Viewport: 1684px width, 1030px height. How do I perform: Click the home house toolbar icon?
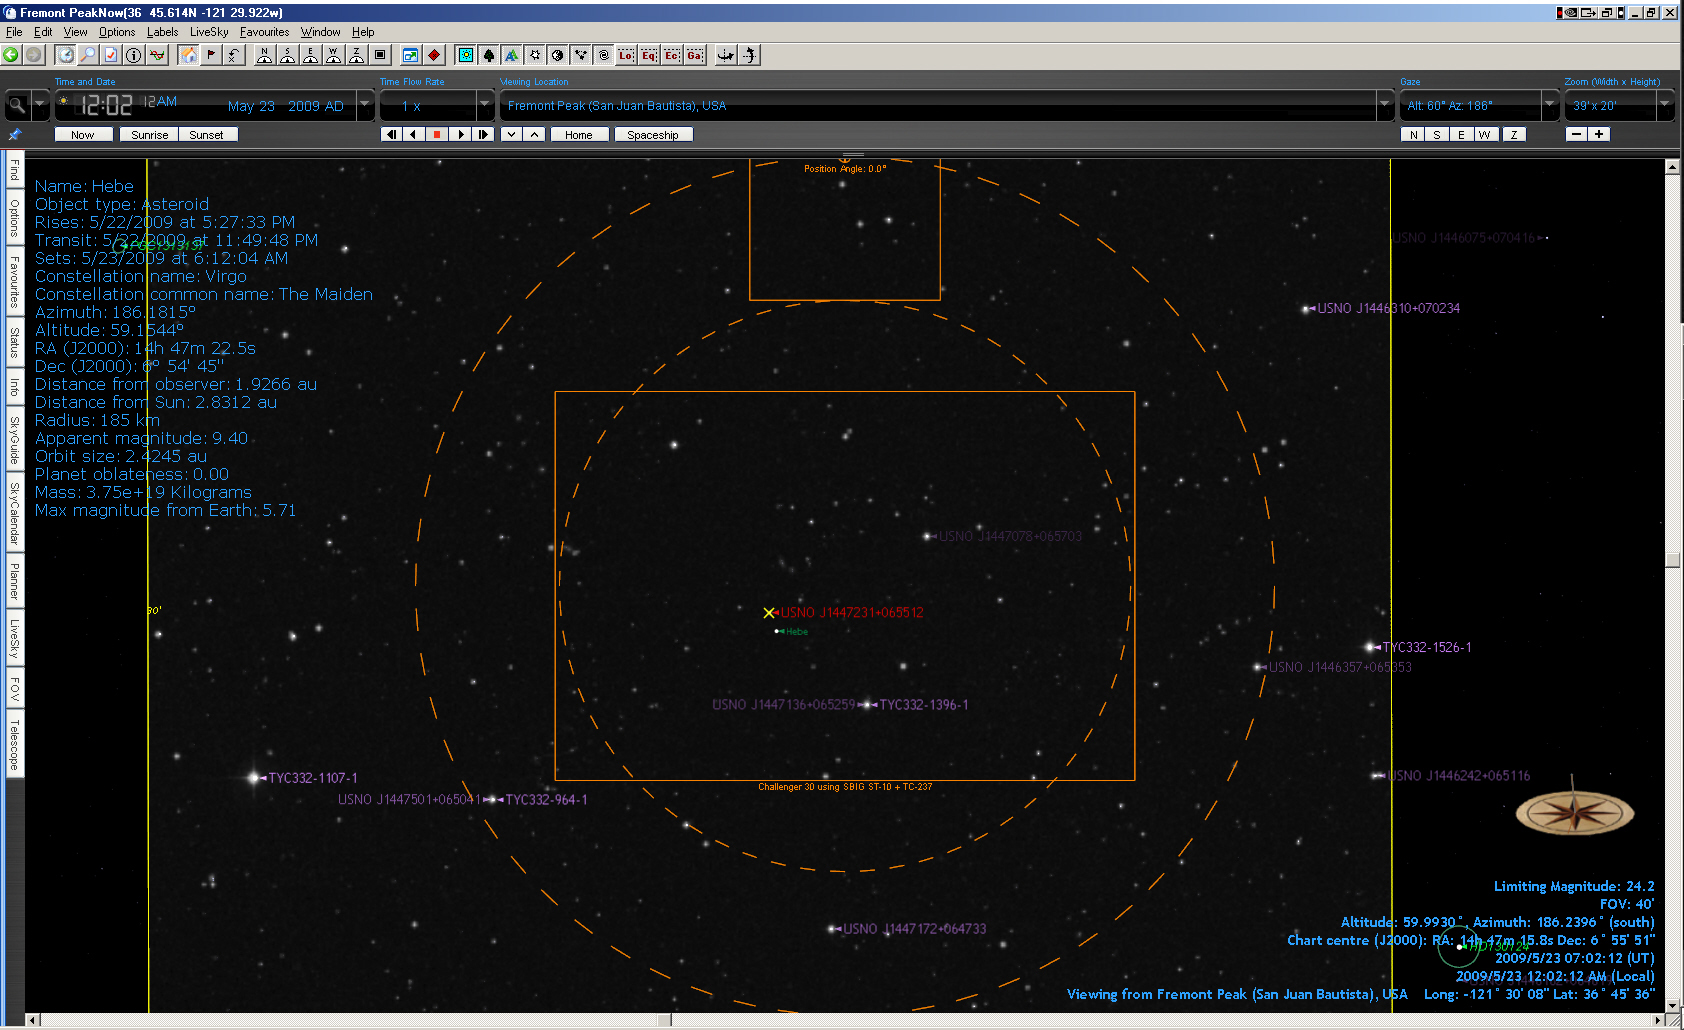point(188,55)
